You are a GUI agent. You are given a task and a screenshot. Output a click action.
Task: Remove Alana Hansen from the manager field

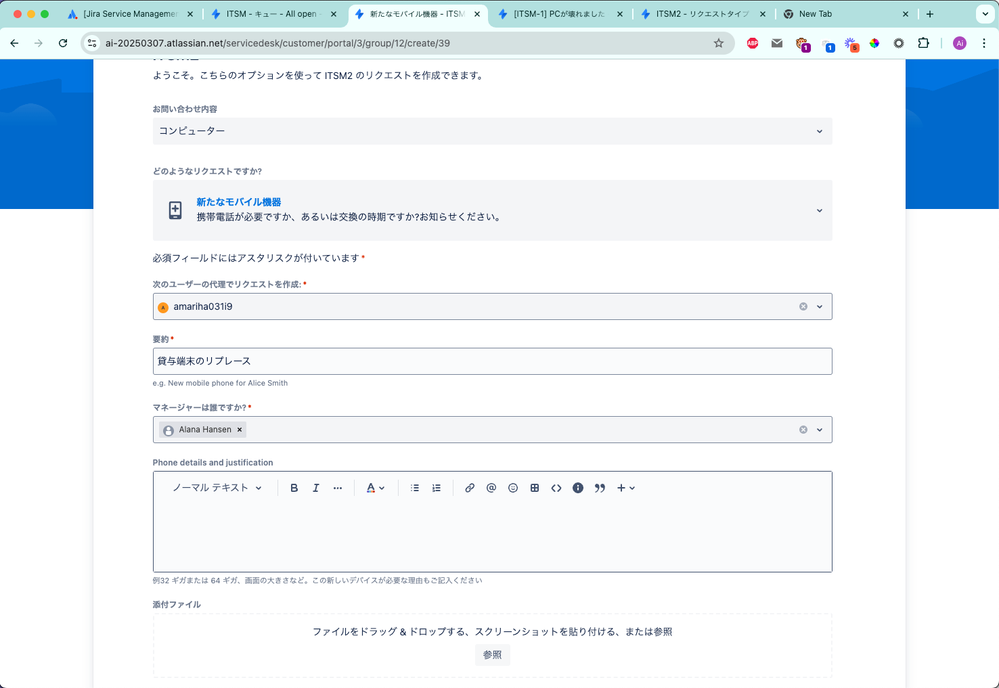tap(238, 429)
